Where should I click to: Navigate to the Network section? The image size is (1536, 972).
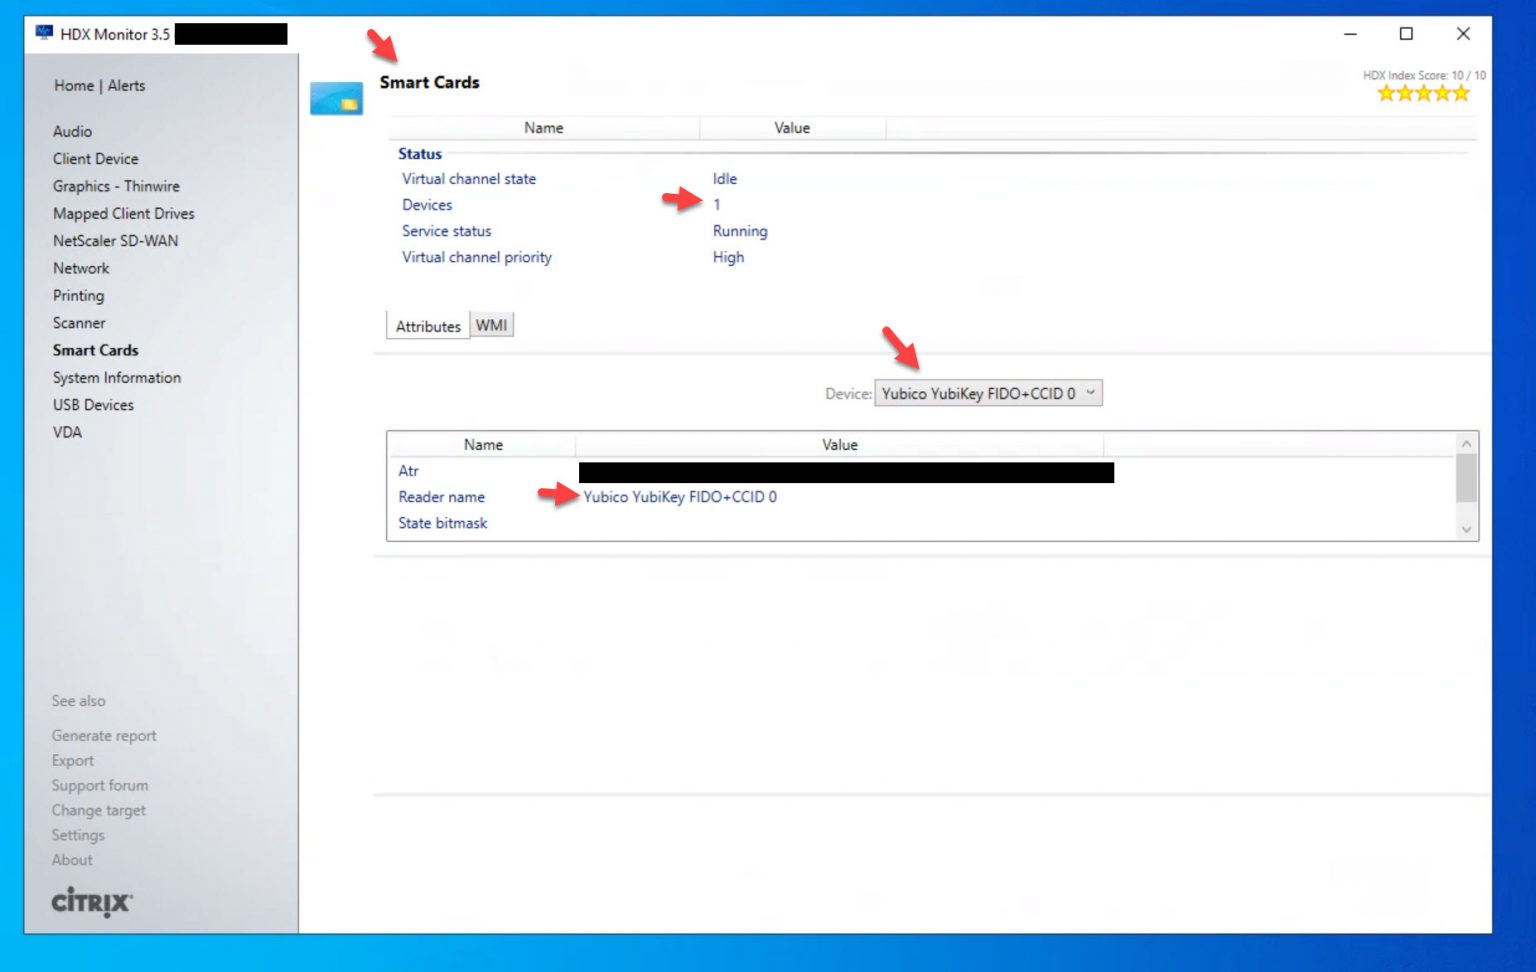coord(80,268)
